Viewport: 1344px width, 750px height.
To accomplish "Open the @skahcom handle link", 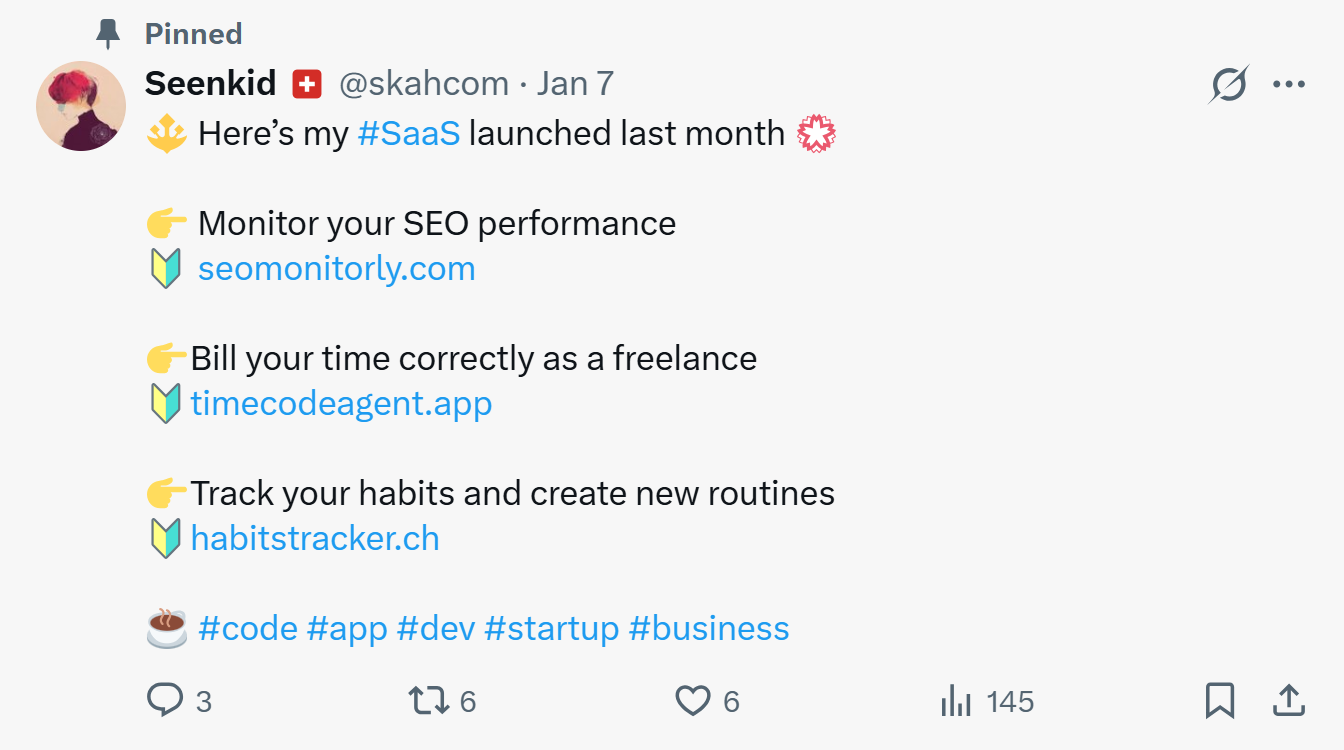I will click(424, 84).
